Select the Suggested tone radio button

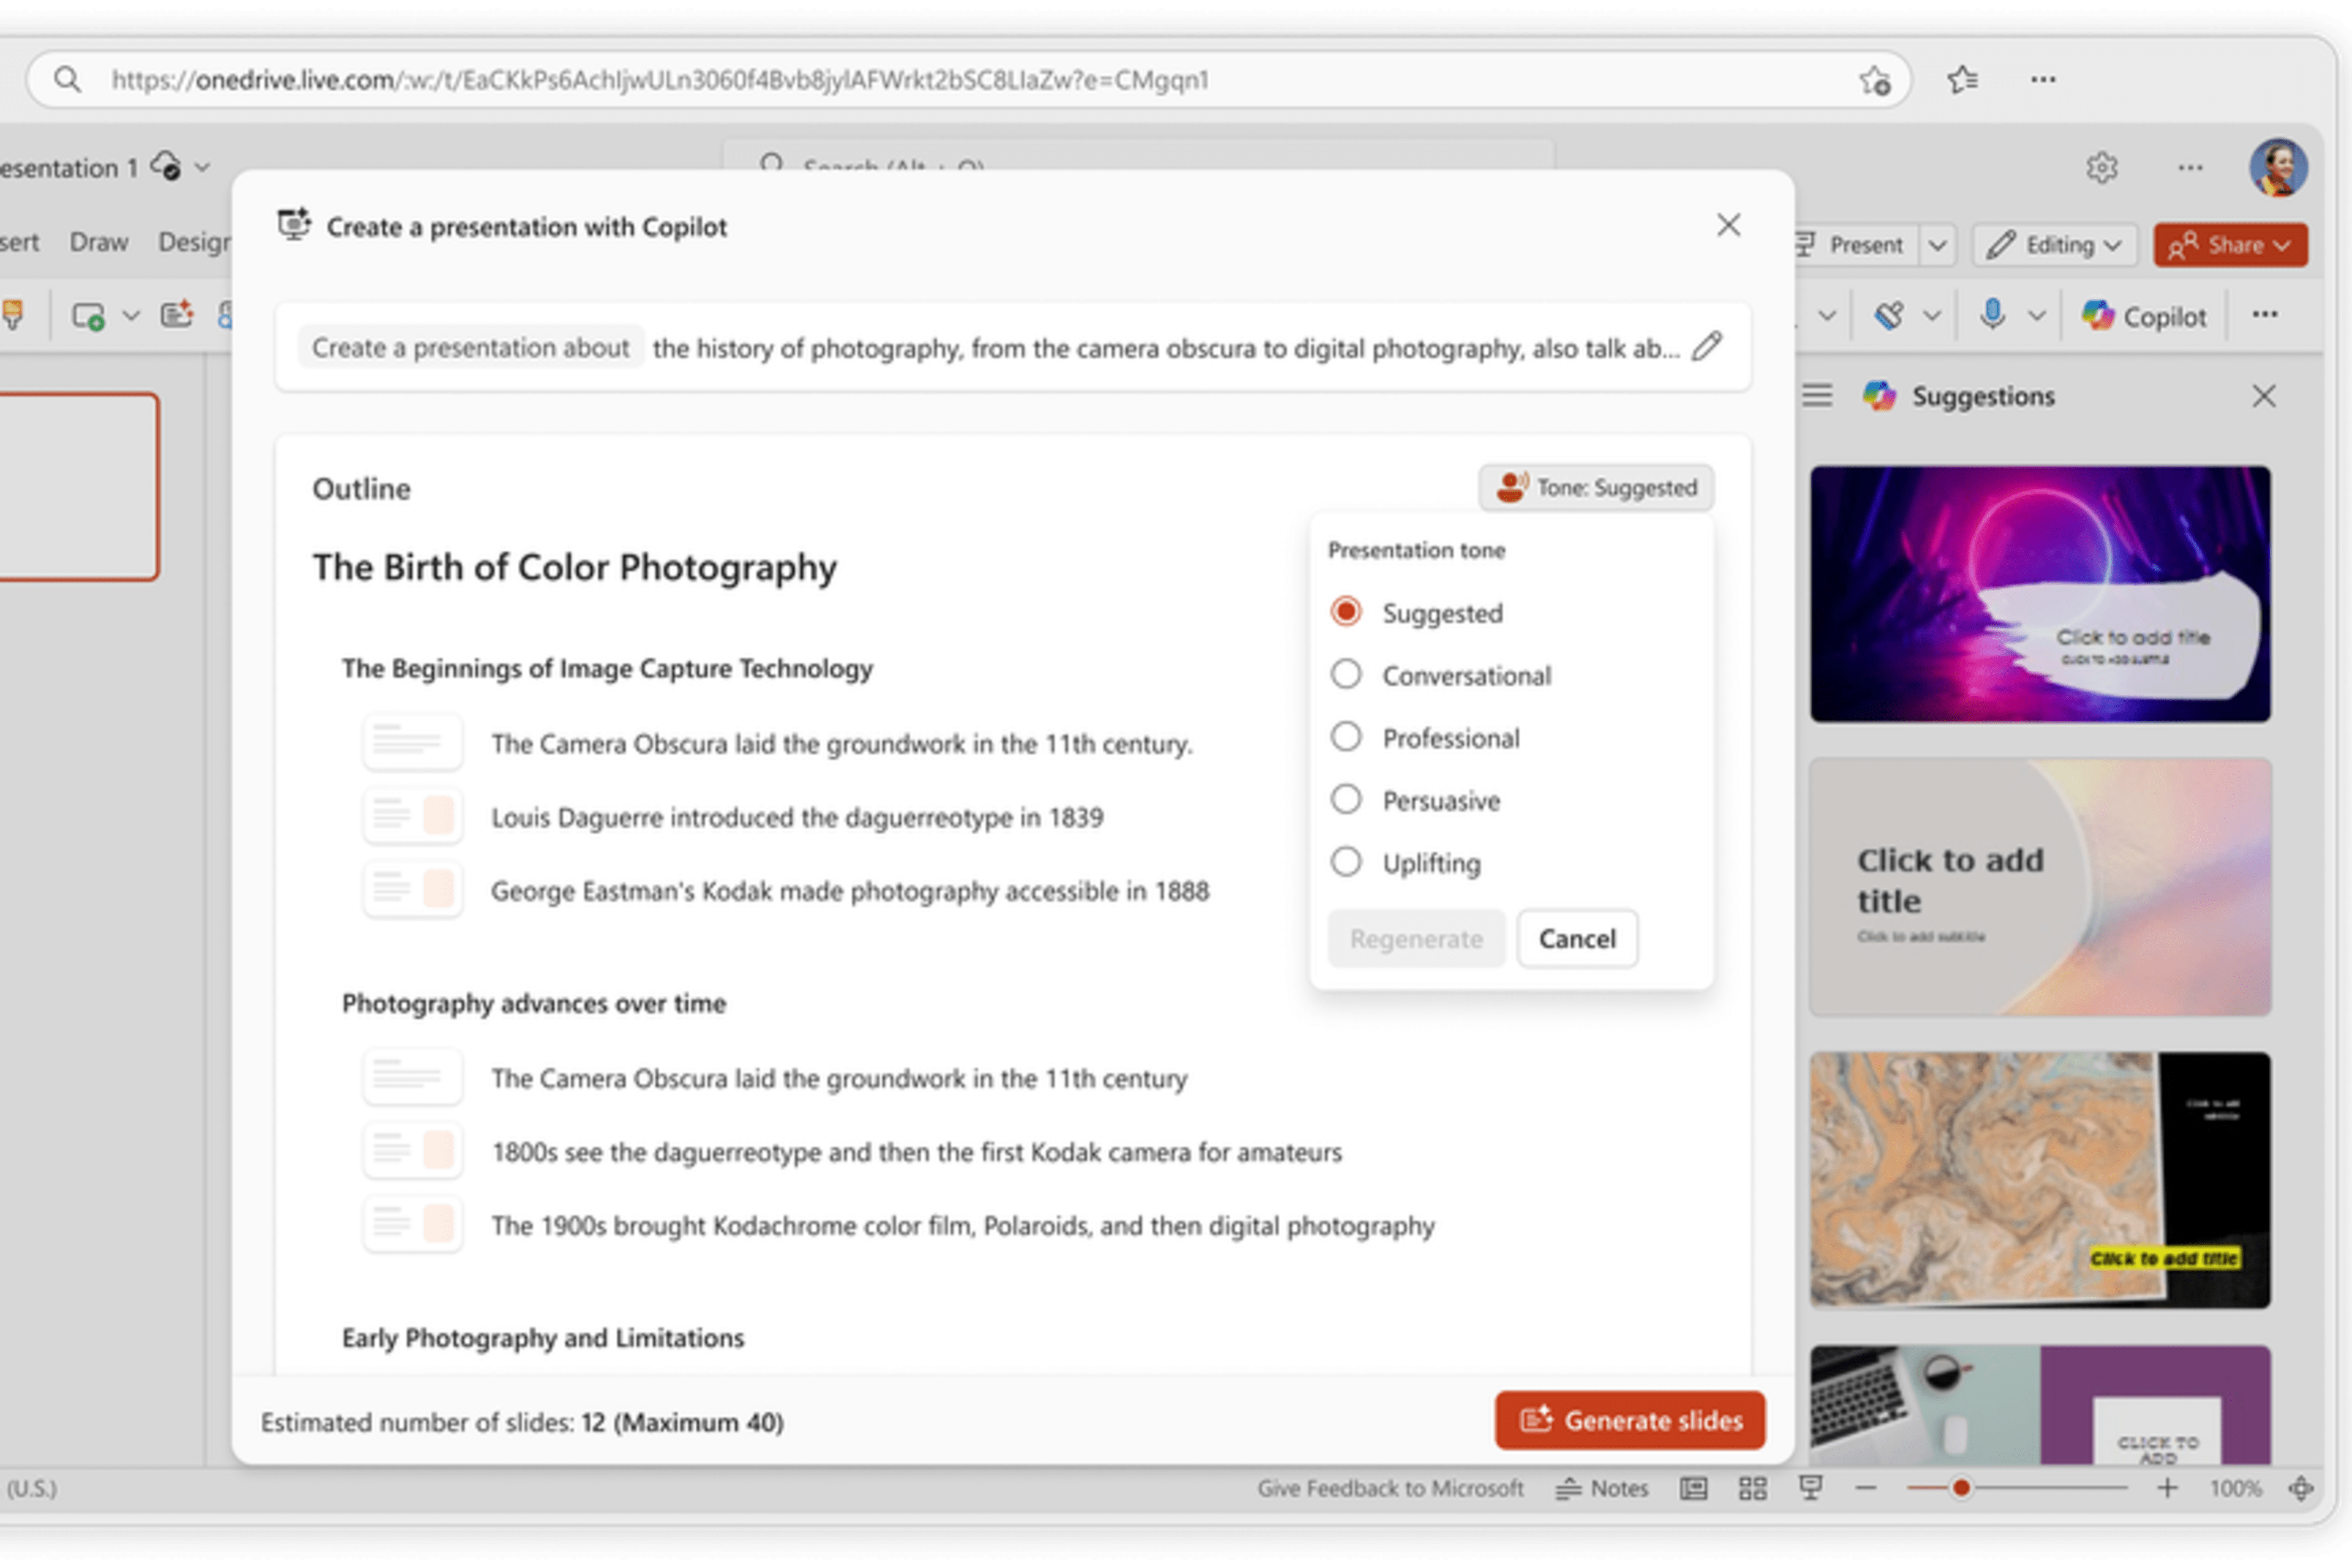[x=1345, y=611]
